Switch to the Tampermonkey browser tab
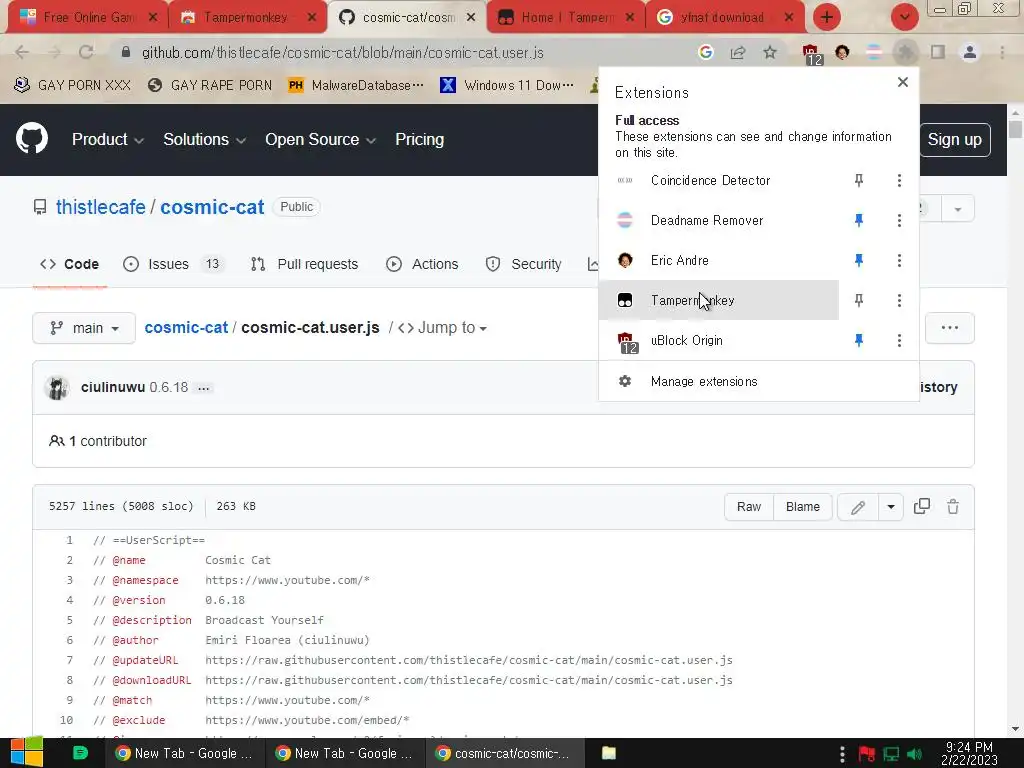1024x768 pixels. click(x=247, y=18)
